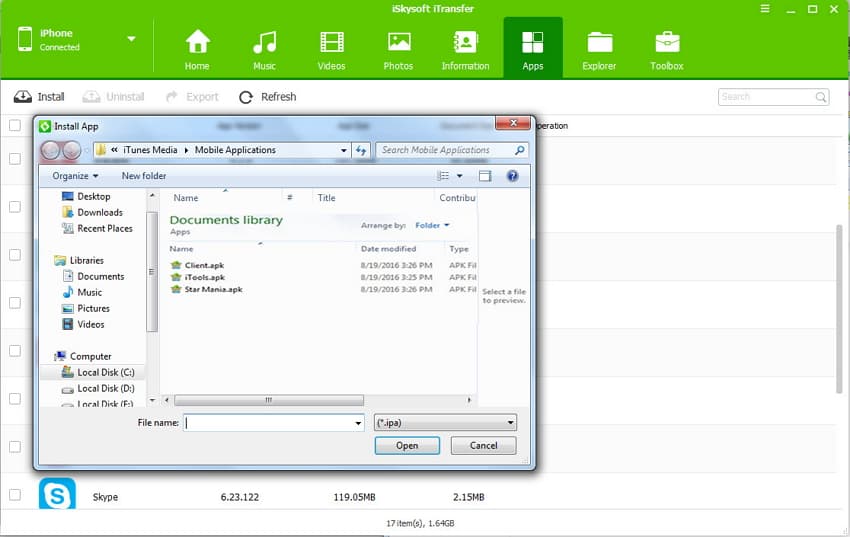Select the iTools.apk file
Viewport: 850px width, 537px height.
click(198, 277)
